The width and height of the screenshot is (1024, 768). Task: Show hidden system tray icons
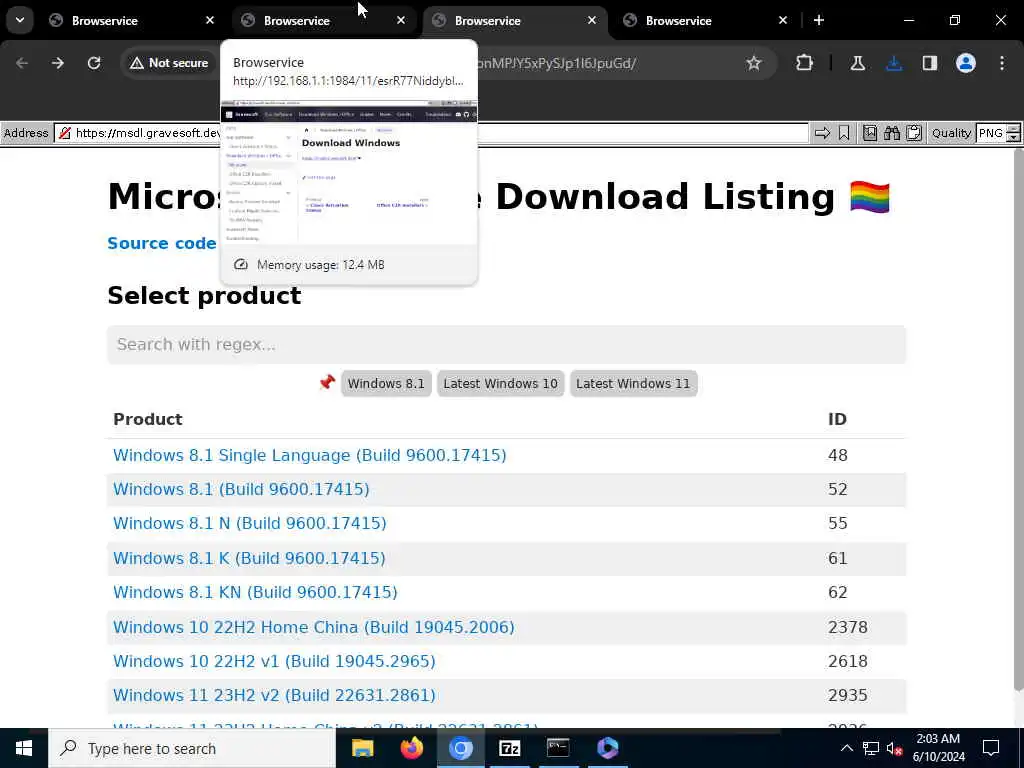coord(846,748)
